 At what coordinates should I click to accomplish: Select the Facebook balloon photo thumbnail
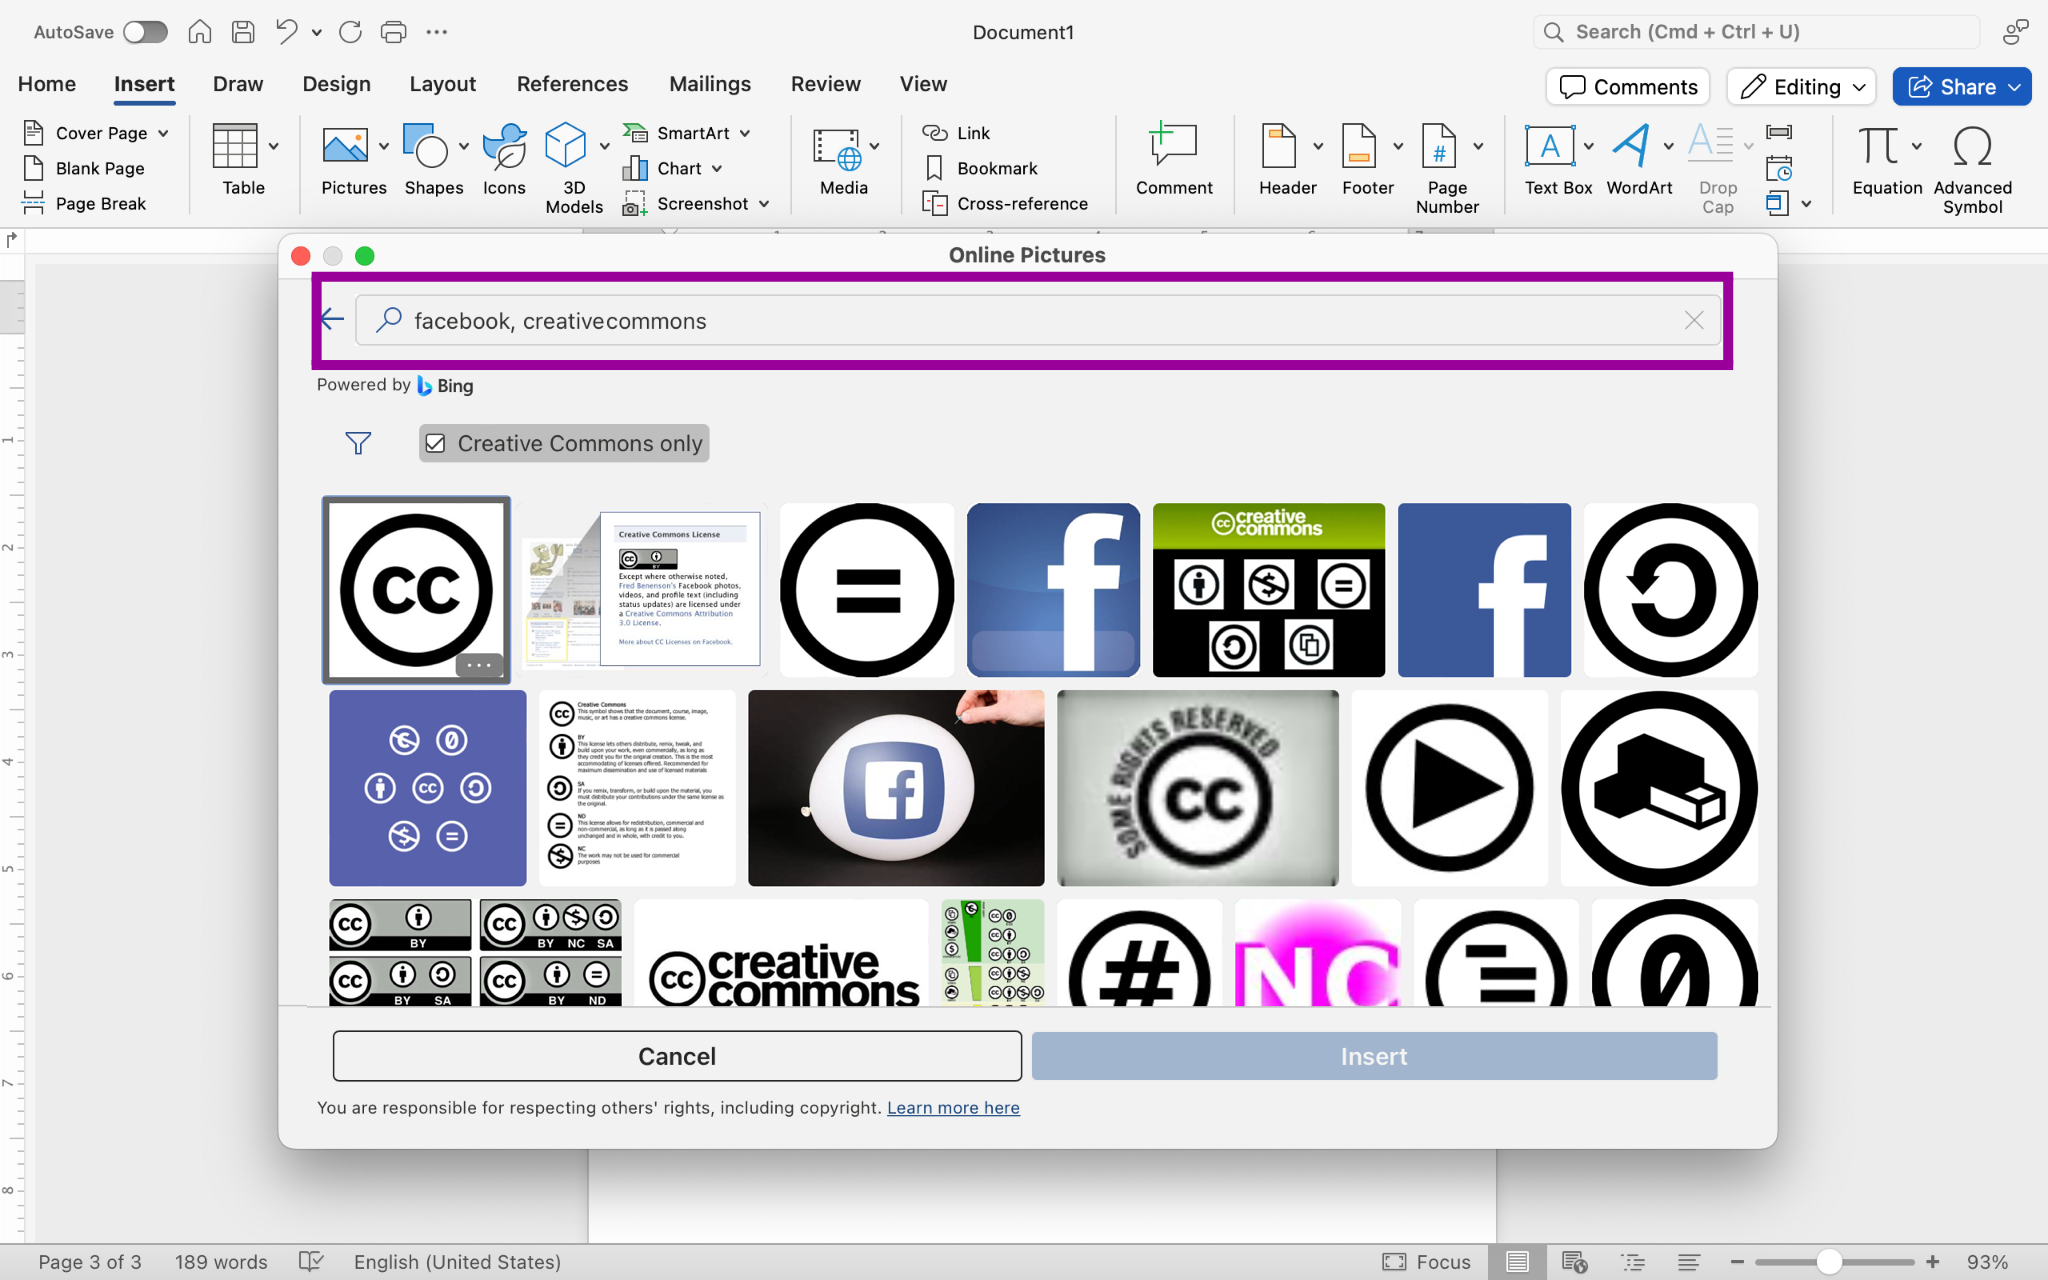pyautogui.click(x=896, y=788)
